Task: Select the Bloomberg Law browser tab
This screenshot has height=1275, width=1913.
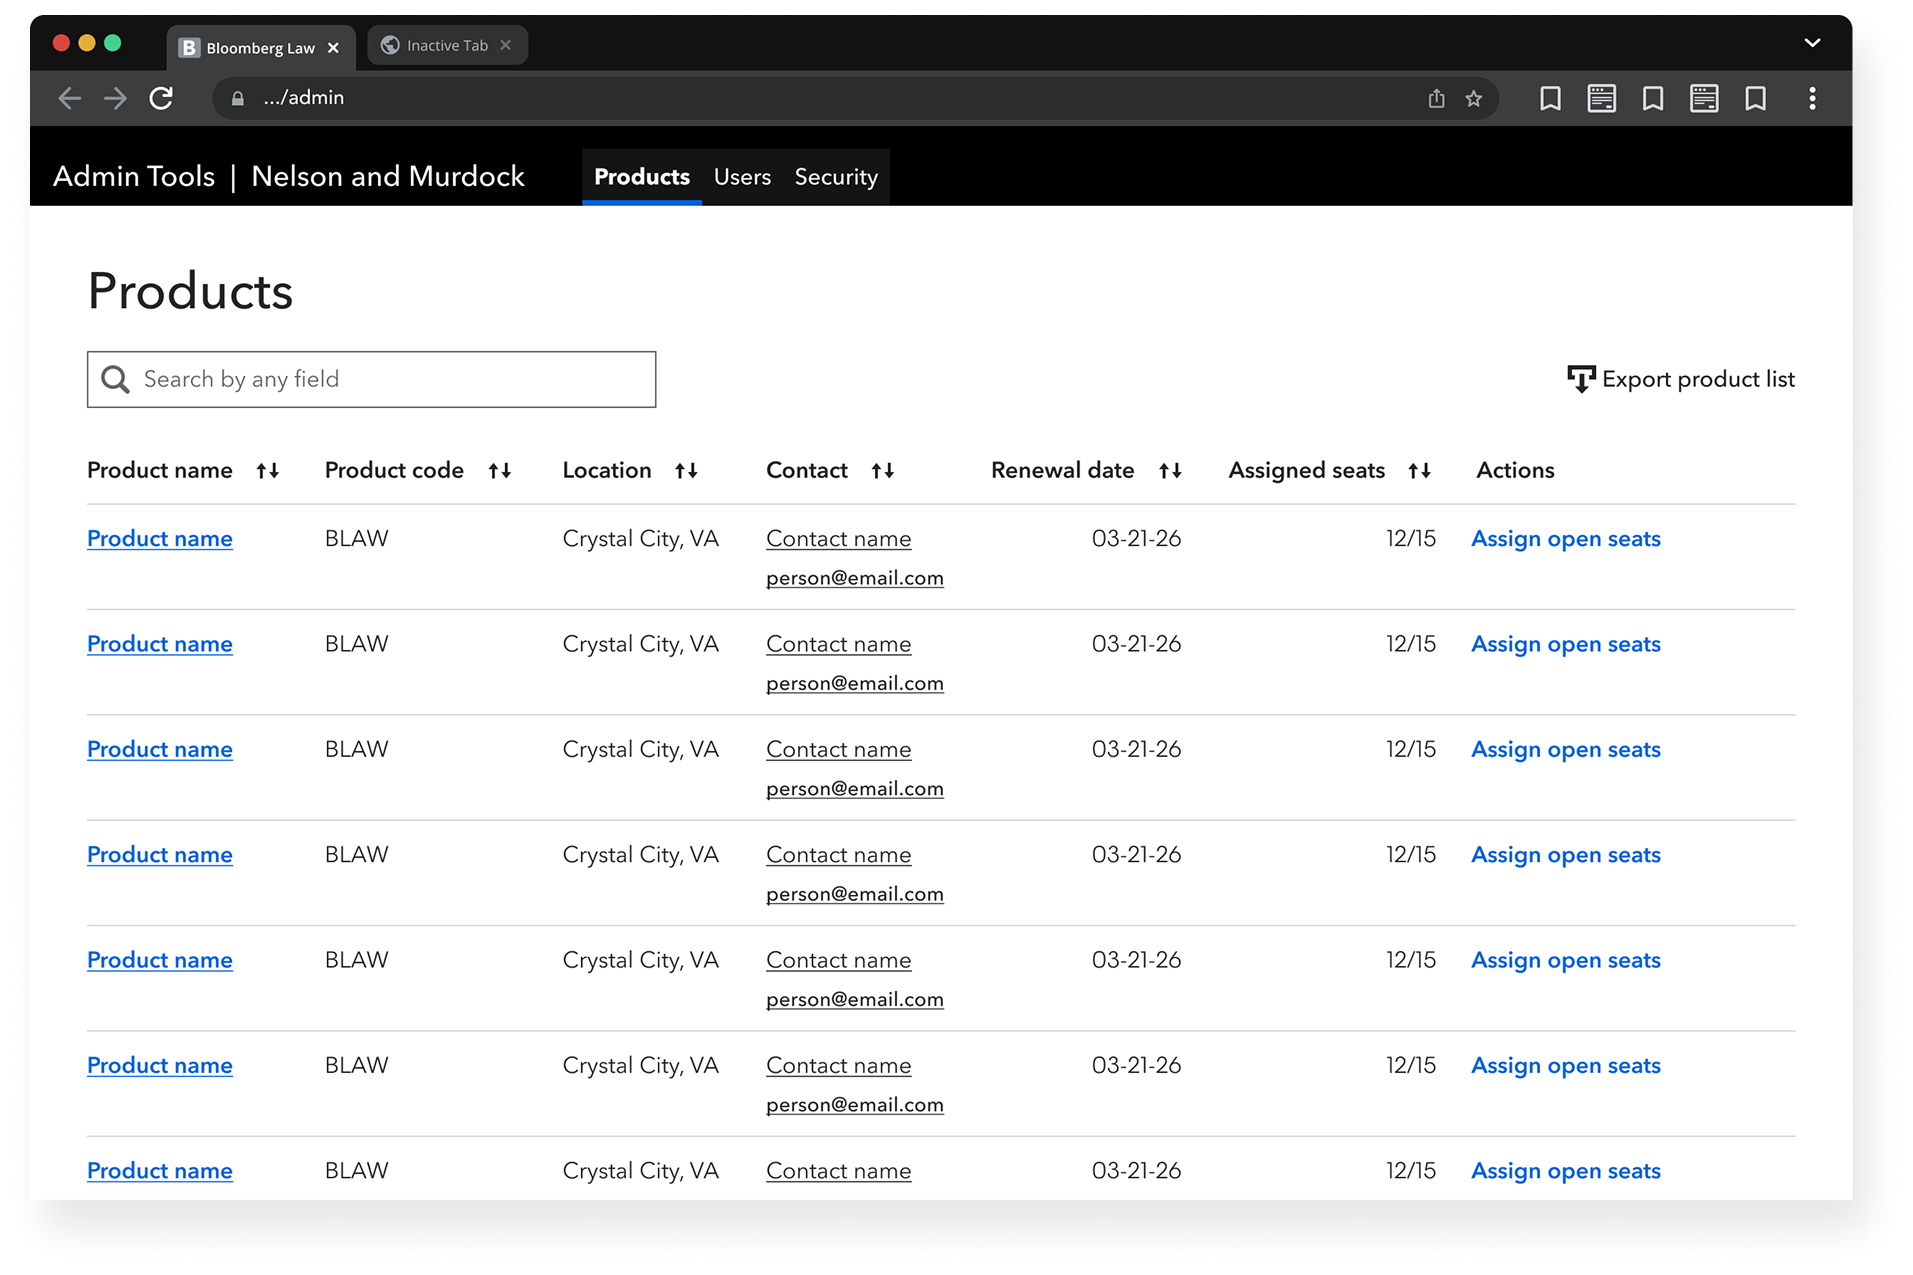Action: [x=253, y=47]
